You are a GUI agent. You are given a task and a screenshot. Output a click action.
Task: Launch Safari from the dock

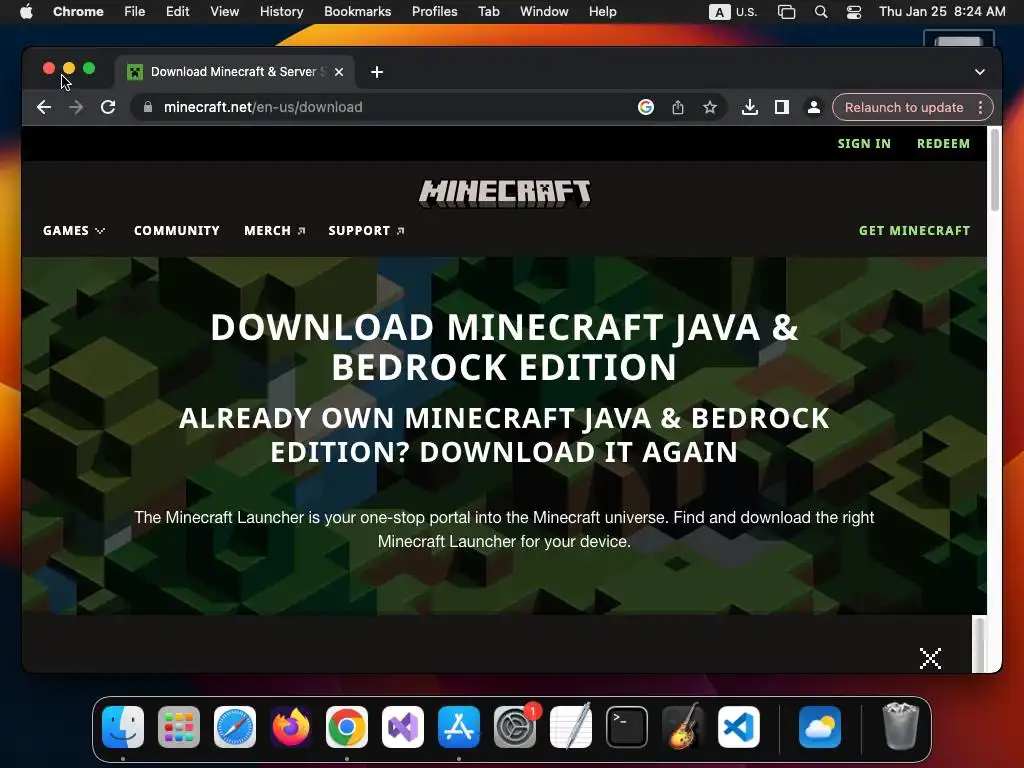coord(235,727)
